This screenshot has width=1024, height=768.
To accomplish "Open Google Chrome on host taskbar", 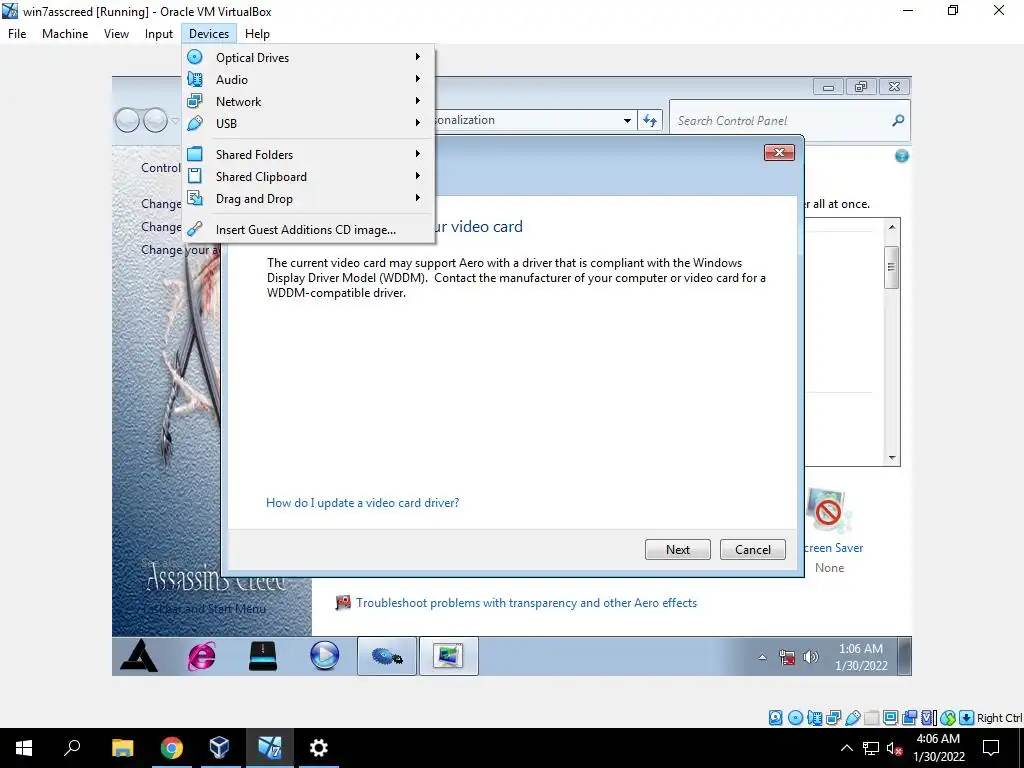I will [x=171, y=747].
